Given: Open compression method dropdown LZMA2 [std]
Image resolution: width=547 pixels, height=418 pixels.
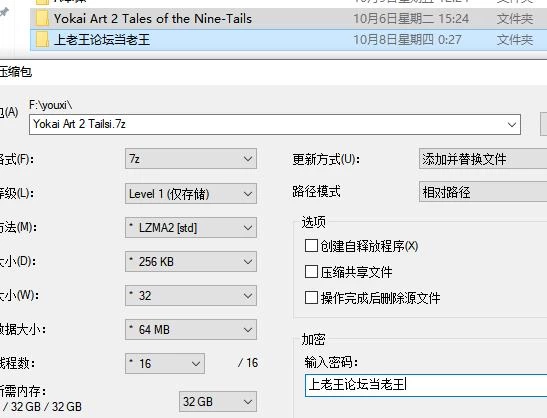Looking at the screenshot, I should [x=191, y=228].
